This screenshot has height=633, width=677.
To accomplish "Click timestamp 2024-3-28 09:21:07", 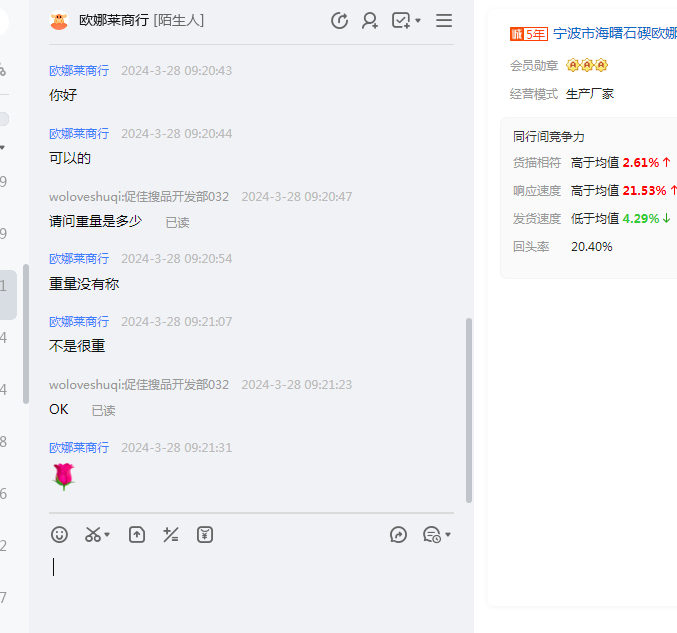I will (176, 322).
